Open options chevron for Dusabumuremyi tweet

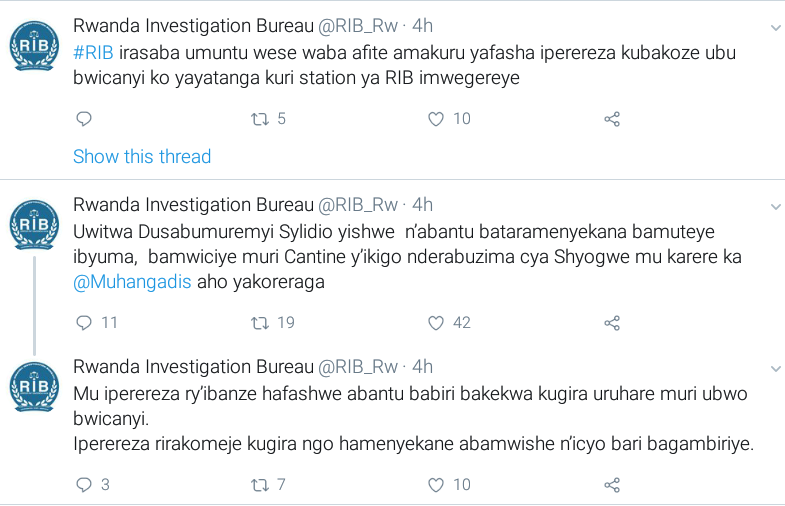775,207
